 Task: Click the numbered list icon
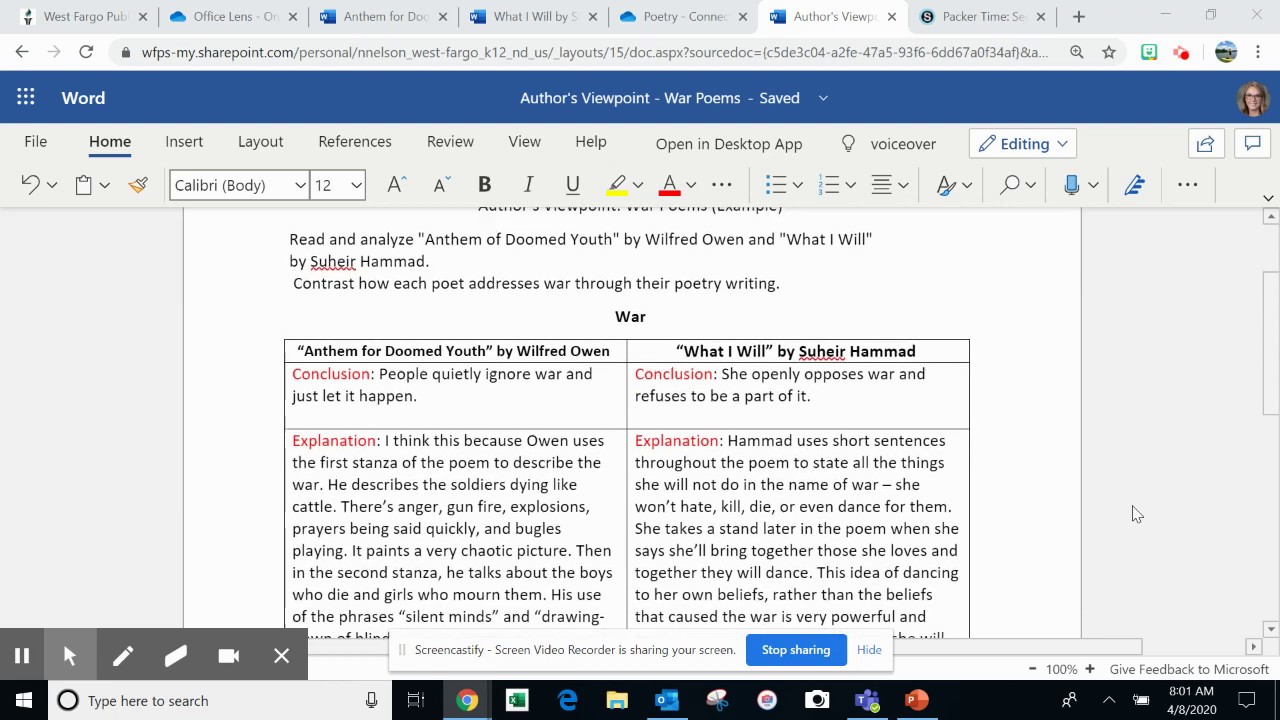[829, 184]
